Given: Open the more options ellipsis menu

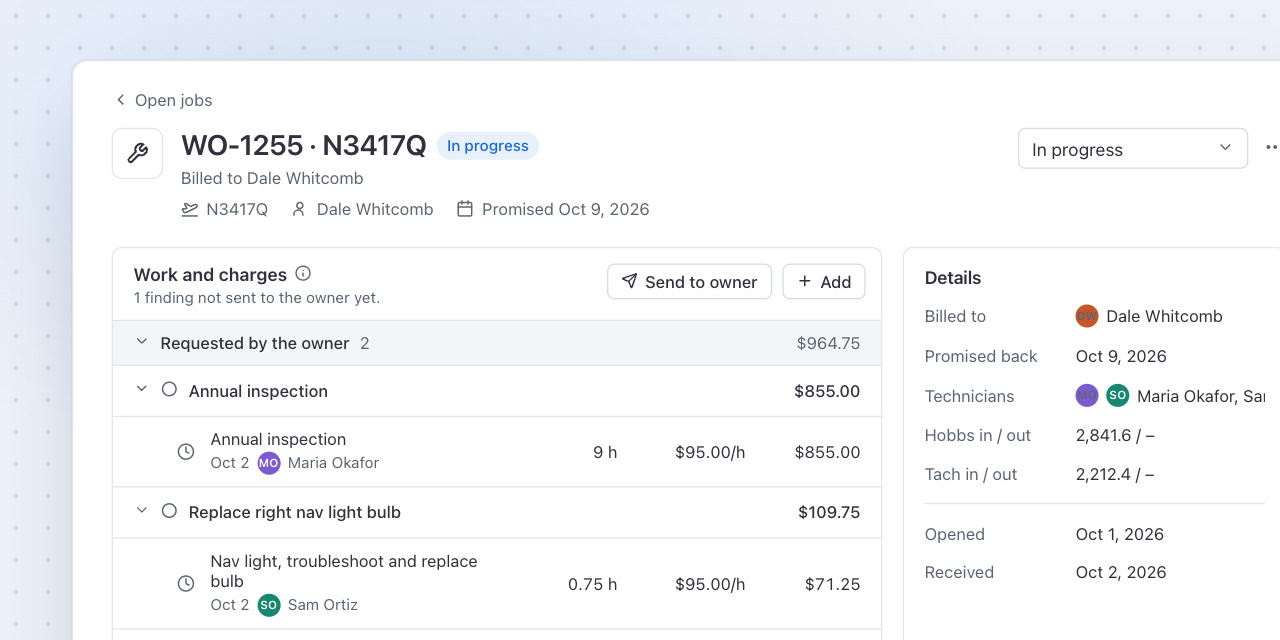Looking at the screenshot, I should pos(1272,148).
